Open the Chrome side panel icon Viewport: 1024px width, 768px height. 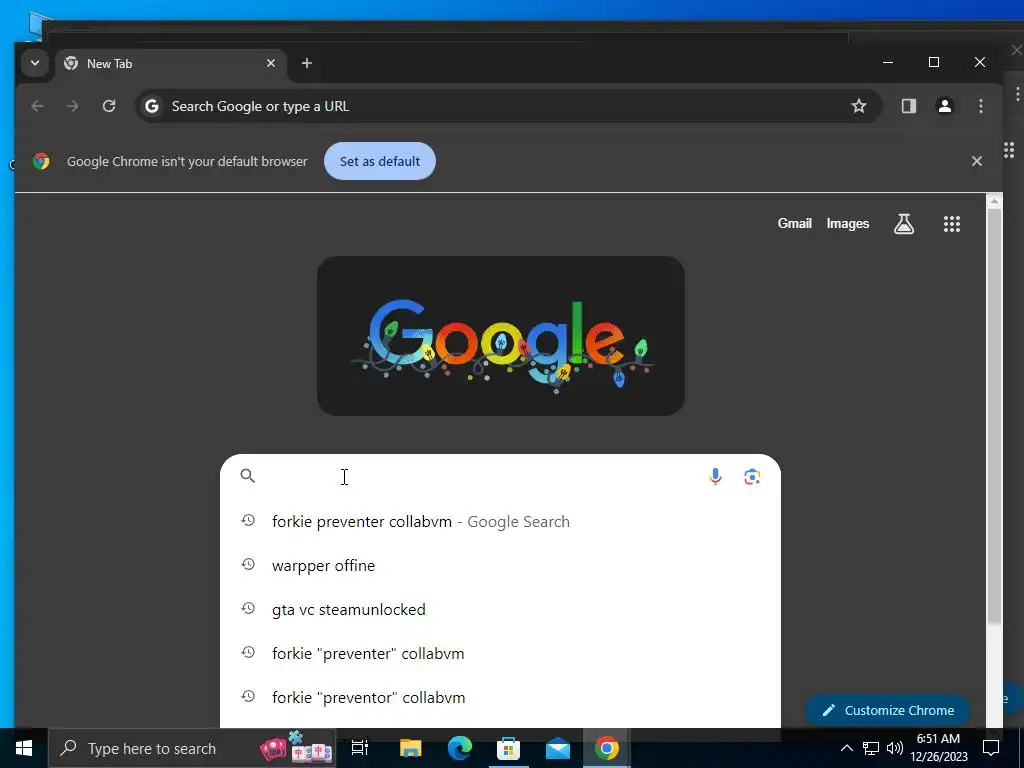(908, 106)
